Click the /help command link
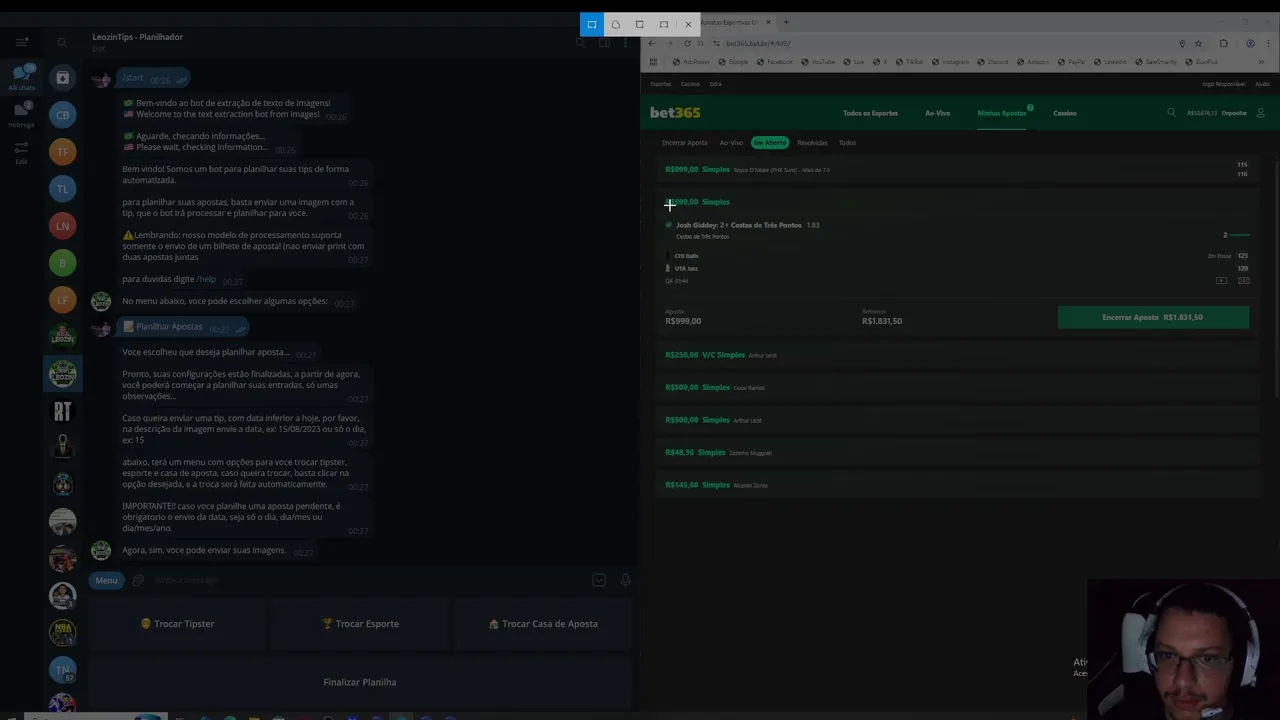Image resolution: width=1280 pixels, height=720 pixels. pyautogui.click(x=206, y=279)
